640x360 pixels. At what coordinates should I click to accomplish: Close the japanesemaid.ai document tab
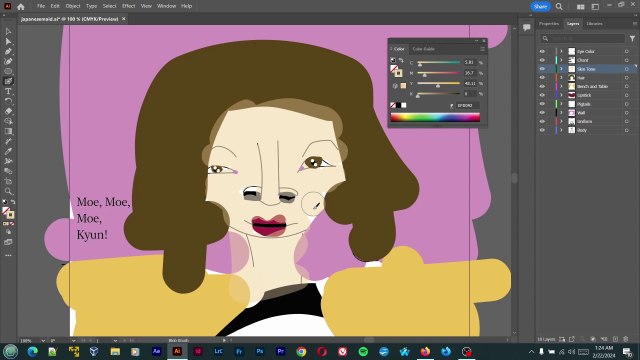point(124,19)
